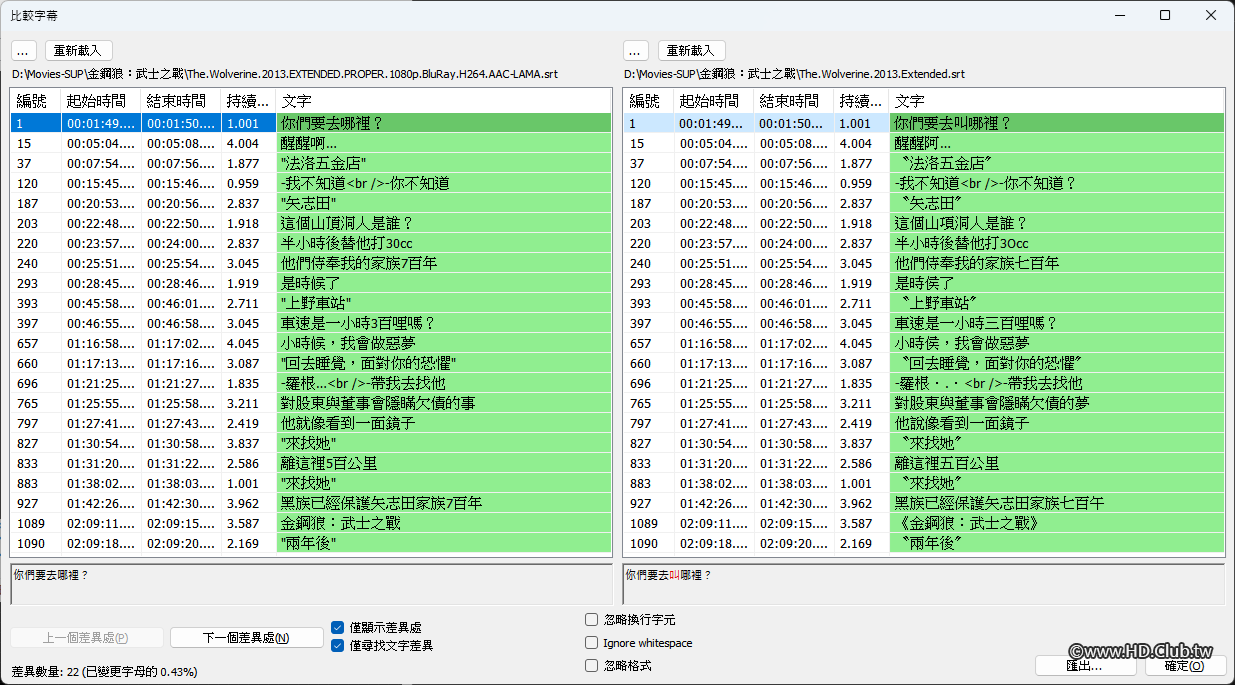Go to next difference 下一個差異處
This screenshot has width=1235, height=685.
(x=246, y=638)
